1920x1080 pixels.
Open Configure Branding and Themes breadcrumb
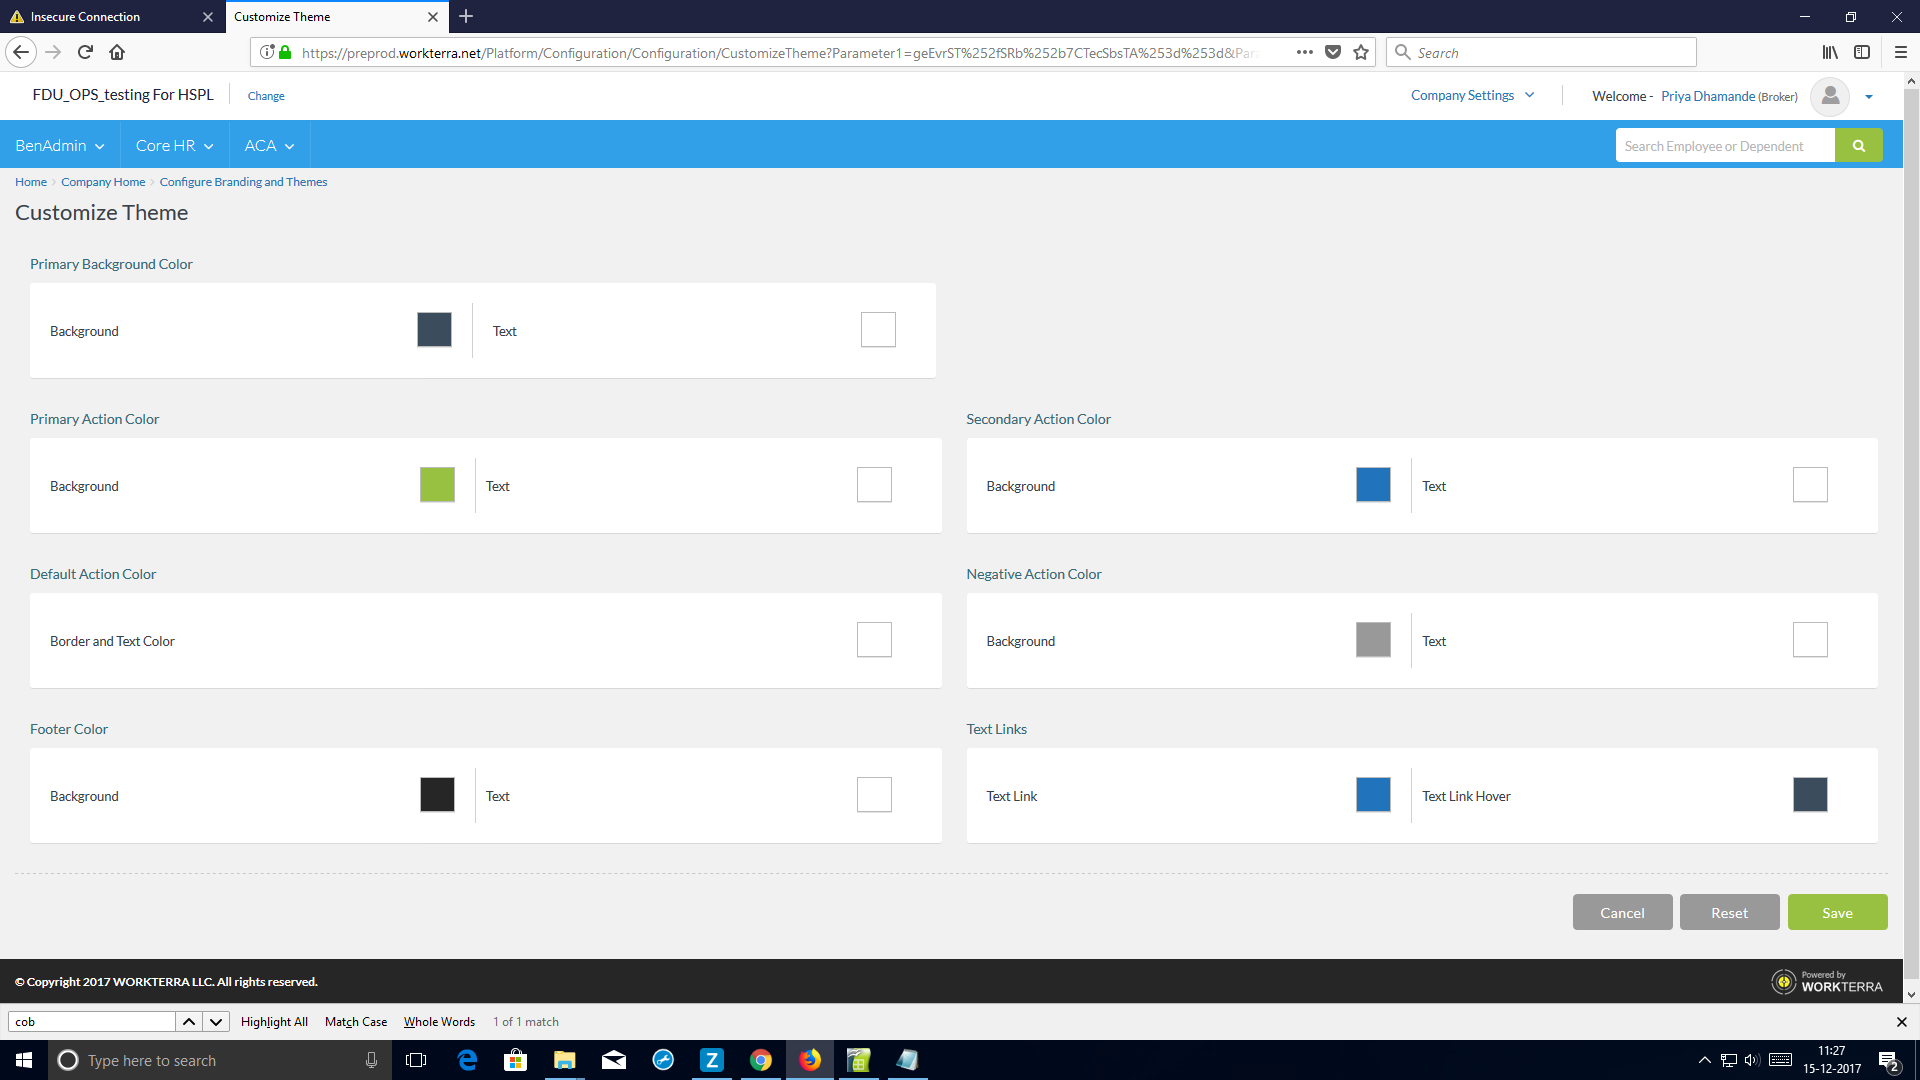(x=243, y=182)
